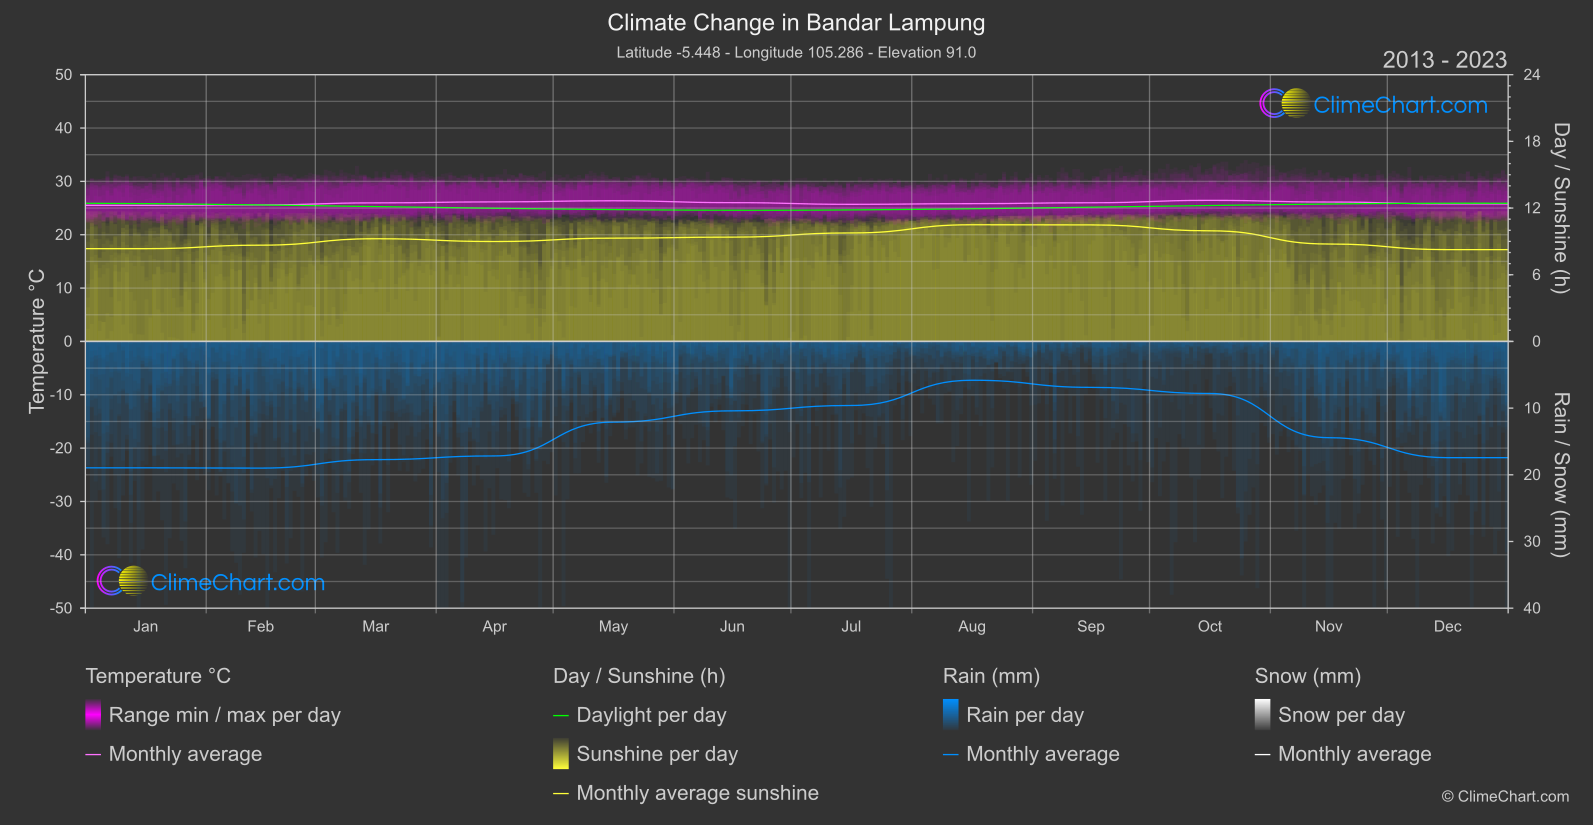
Task: Click the Oct month label on the axis
Action: [1210, 626]
